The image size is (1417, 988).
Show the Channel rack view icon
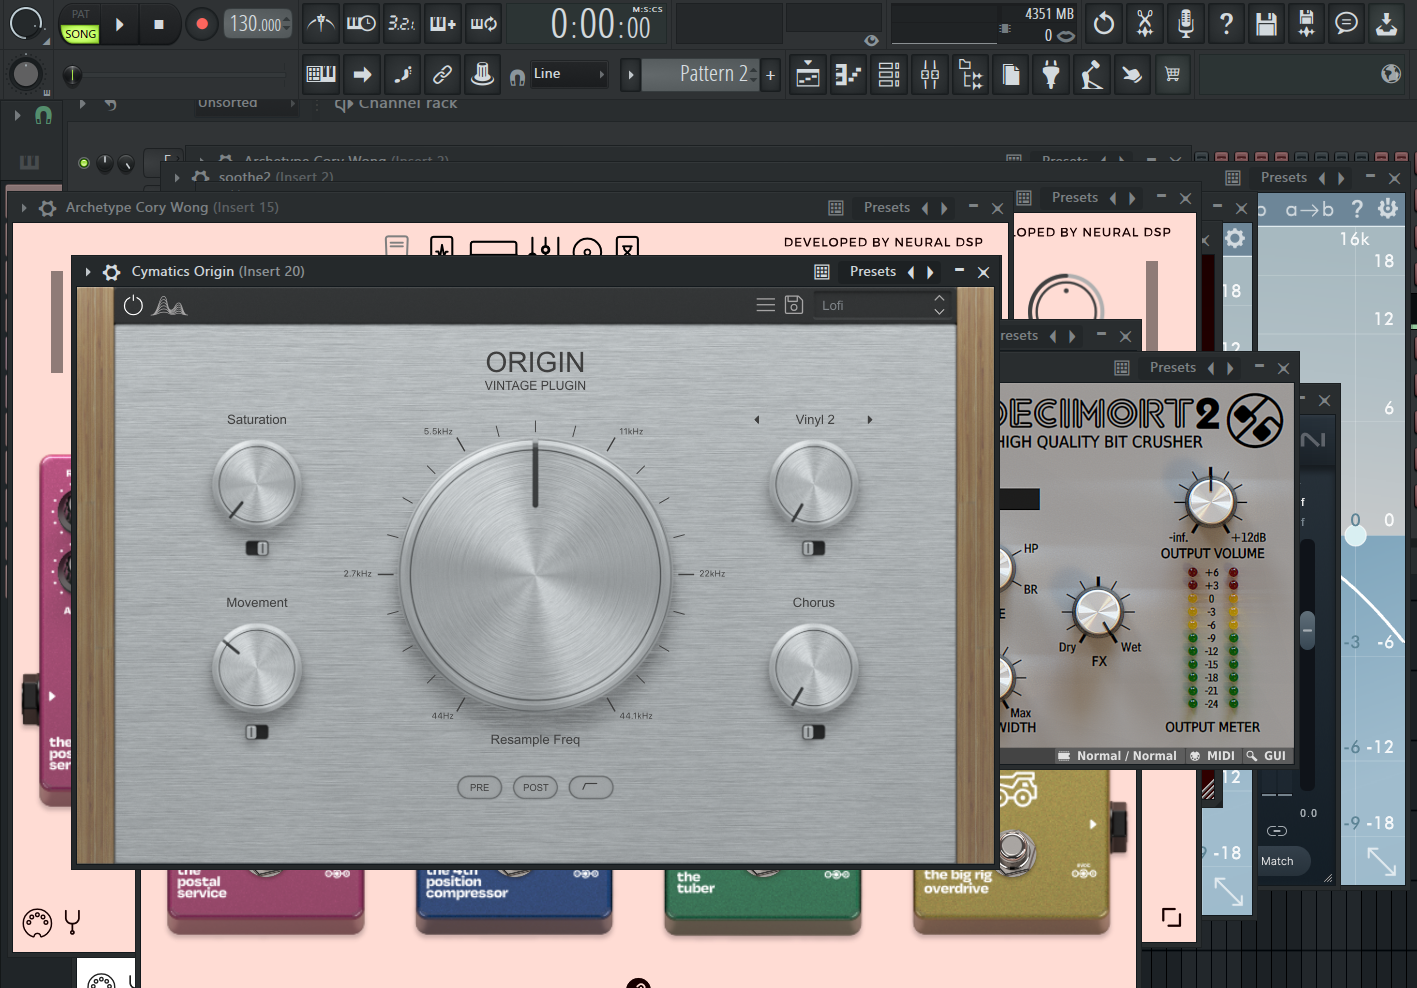click(889, 75)
